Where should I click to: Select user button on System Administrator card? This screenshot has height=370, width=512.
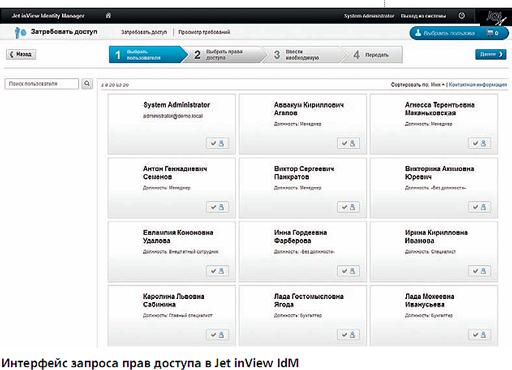(x=217, y=143)
